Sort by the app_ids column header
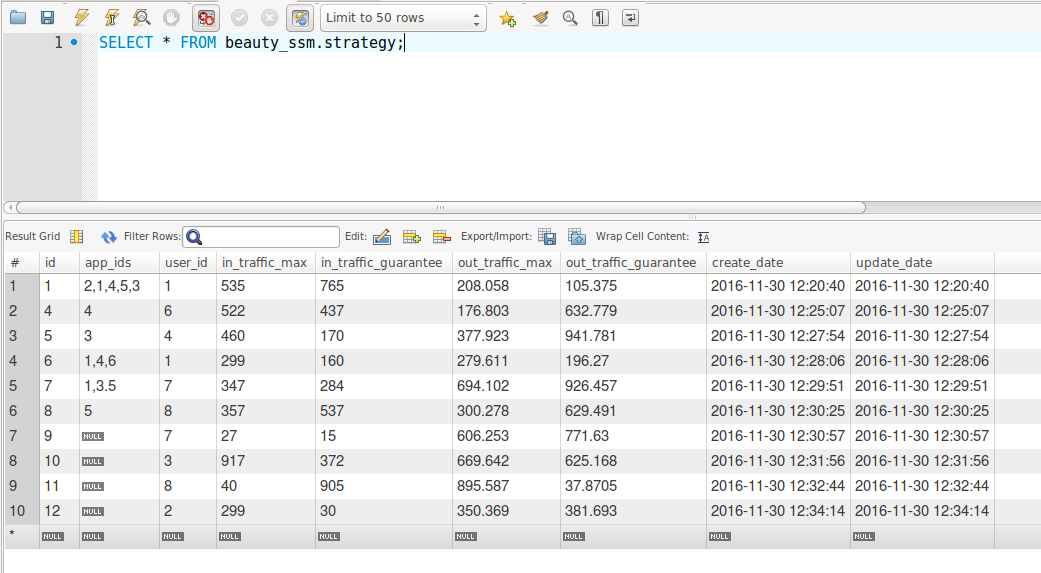The image size is (1041, 573). tap(120, 262)
